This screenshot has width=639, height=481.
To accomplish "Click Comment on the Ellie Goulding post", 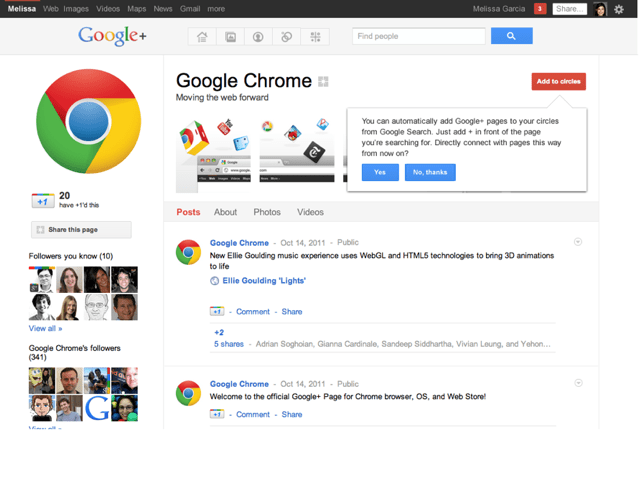I will point(253,311).
